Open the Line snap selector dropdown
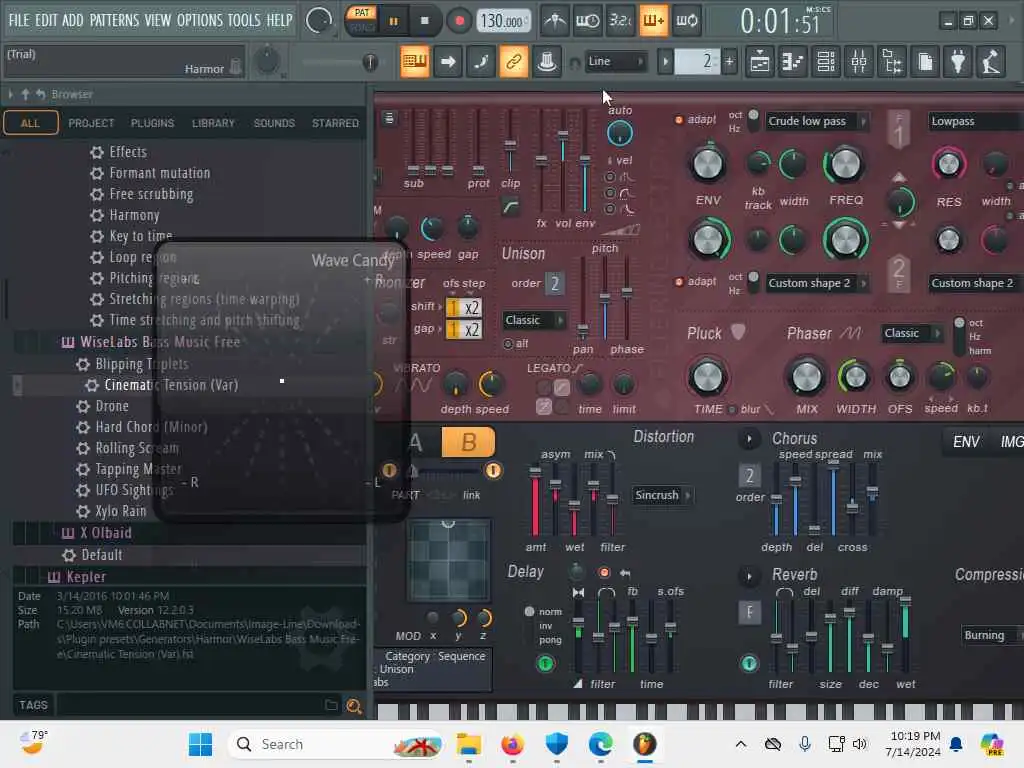 click(x=615, y=61)
